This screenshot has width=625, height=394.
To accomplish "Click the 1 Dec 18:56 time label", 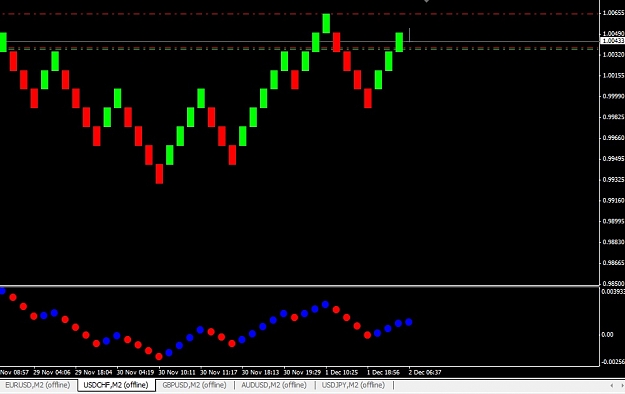I will (383, 372).
